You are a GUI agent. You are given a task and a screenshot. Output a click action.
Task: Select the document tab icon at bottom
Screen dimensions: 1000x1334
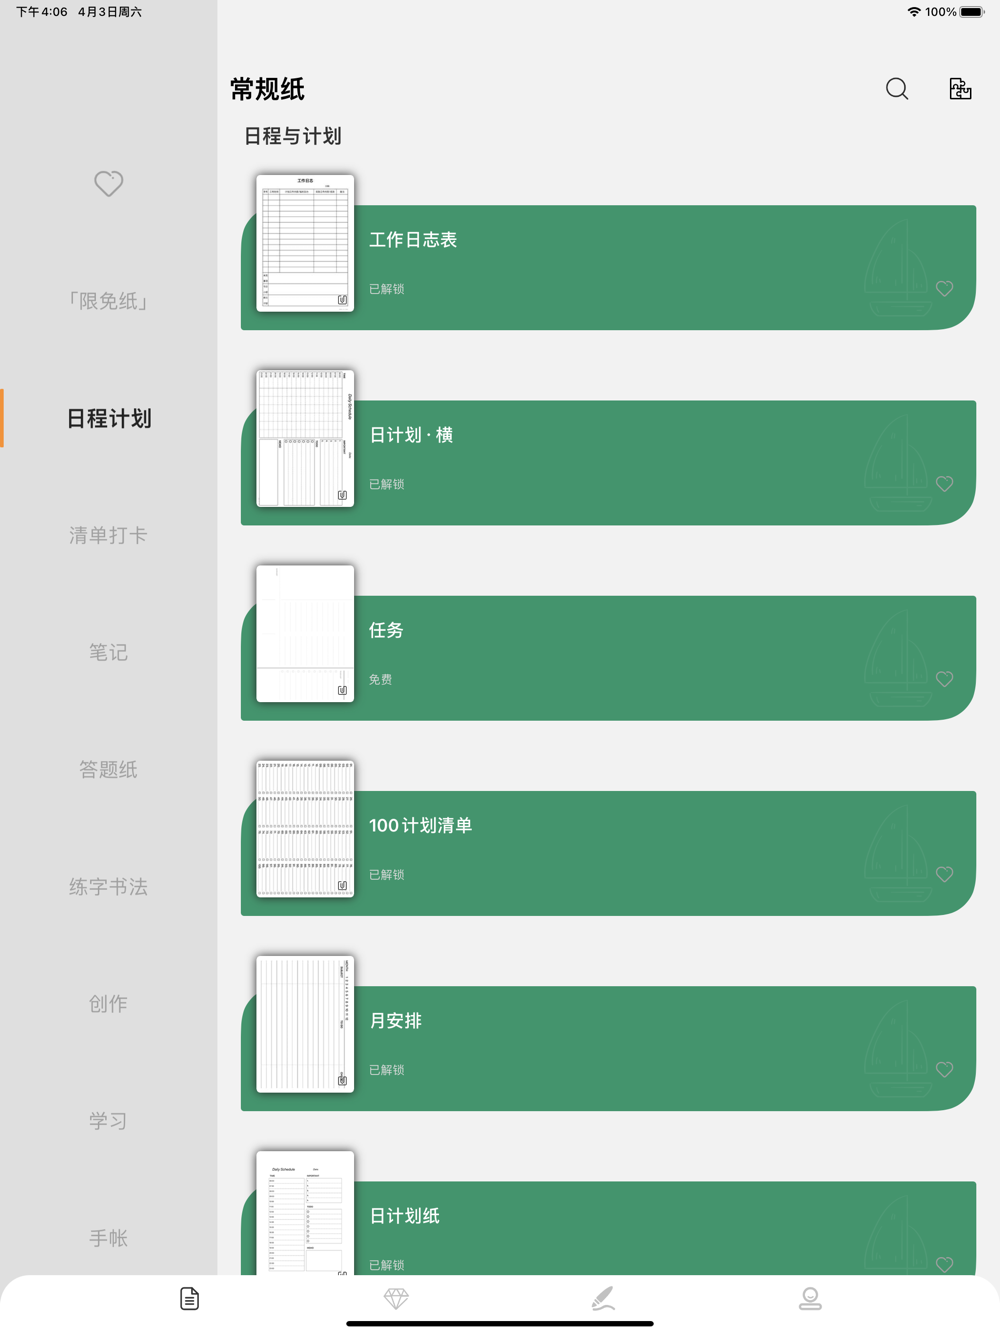pyautogui.click(x=189, y=1298)
